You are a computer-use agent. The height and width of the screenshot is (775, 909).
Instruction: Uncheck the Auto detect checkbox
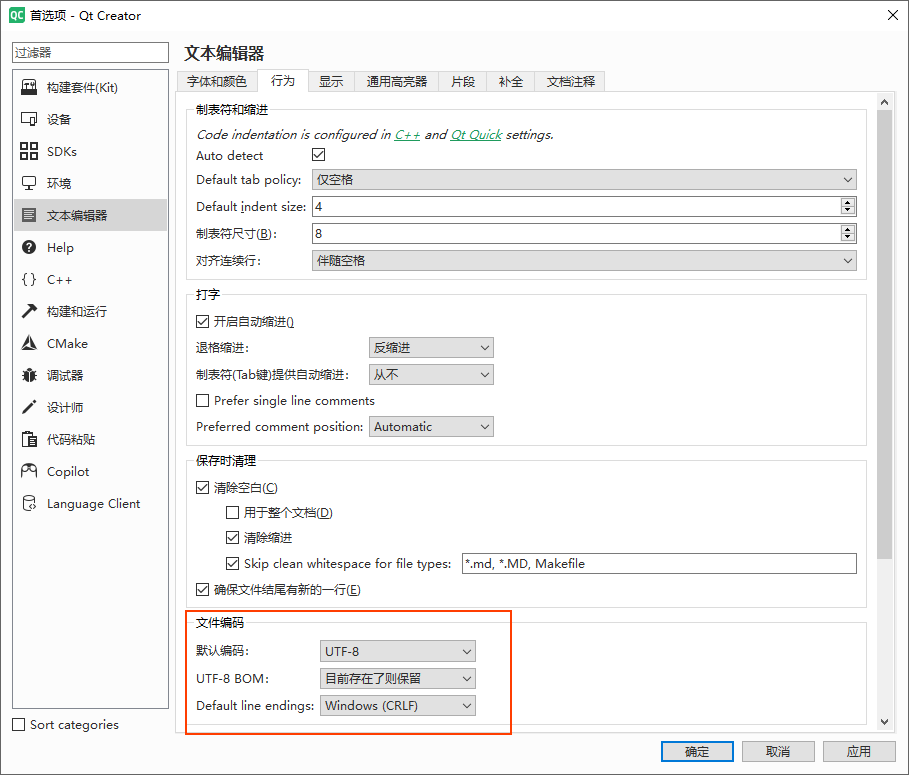click(319, 155)
